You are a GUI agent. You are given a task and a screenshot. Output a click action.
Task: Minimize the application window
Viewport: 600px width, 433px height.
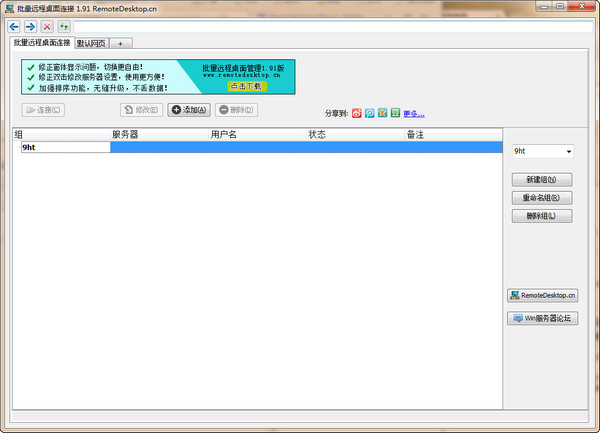[545, 7]
